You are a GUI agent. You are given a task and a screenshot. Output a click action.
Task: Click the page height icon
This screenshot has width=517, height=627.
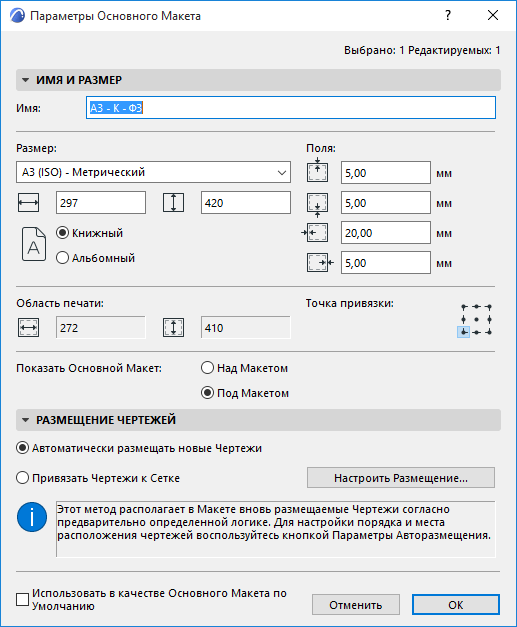(x=174, y=203)
